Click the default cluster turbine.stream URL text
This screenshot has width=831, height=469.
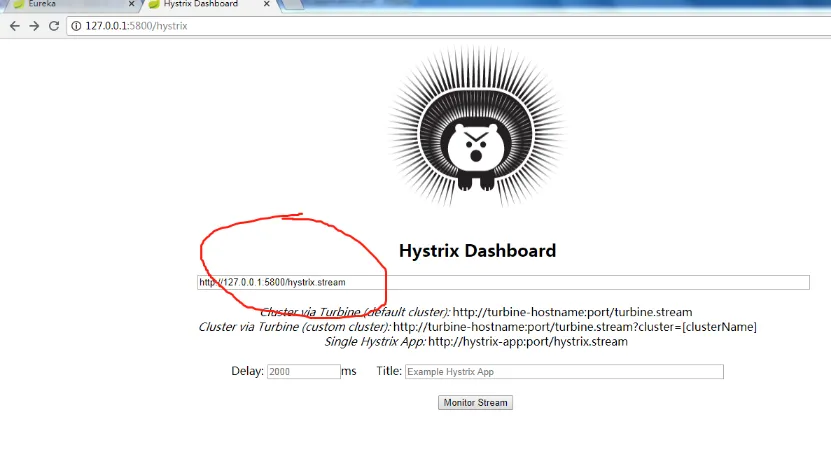point(572,312)
